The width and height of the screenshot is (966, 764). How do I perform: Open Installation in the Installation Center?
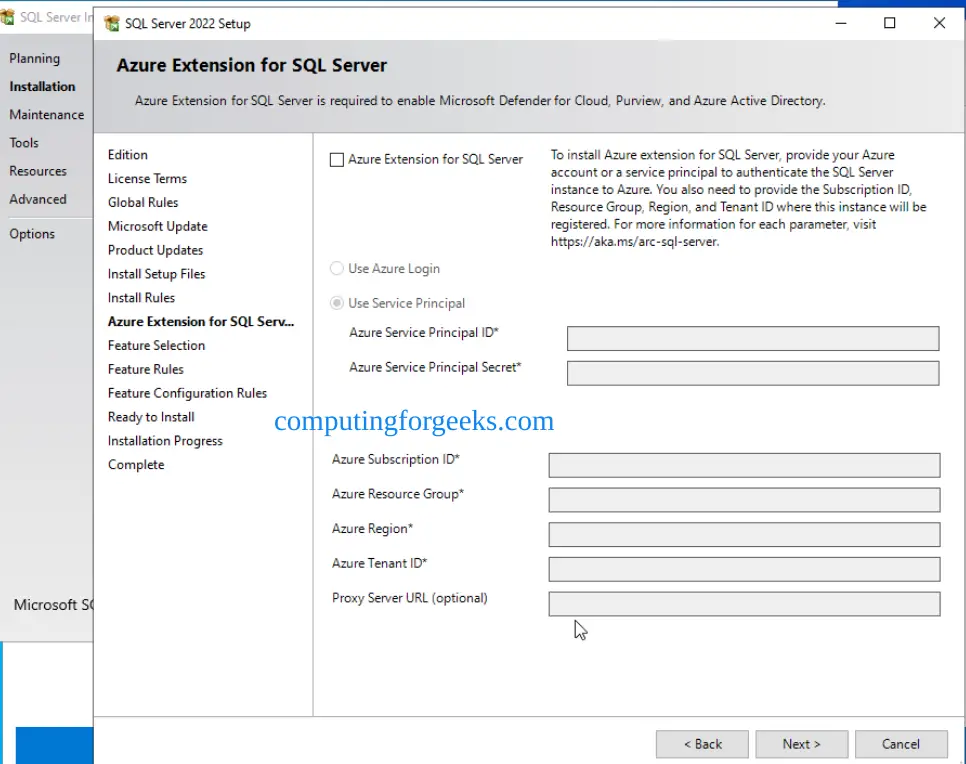(42, 87)
